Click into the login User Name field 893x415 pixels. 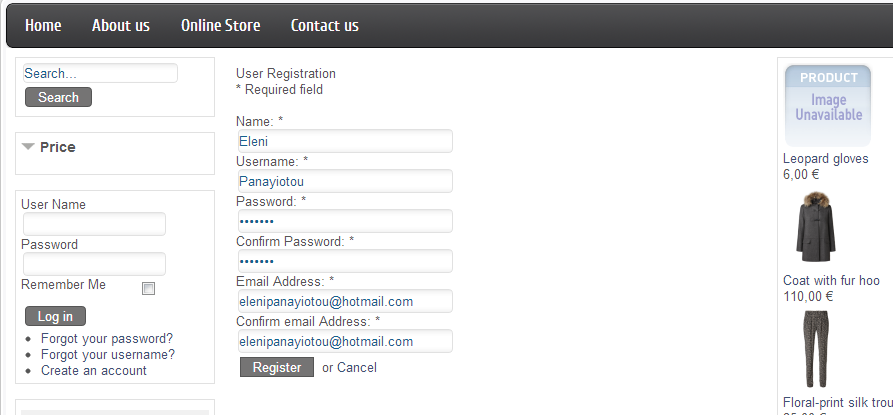click(x=94, y=224)
